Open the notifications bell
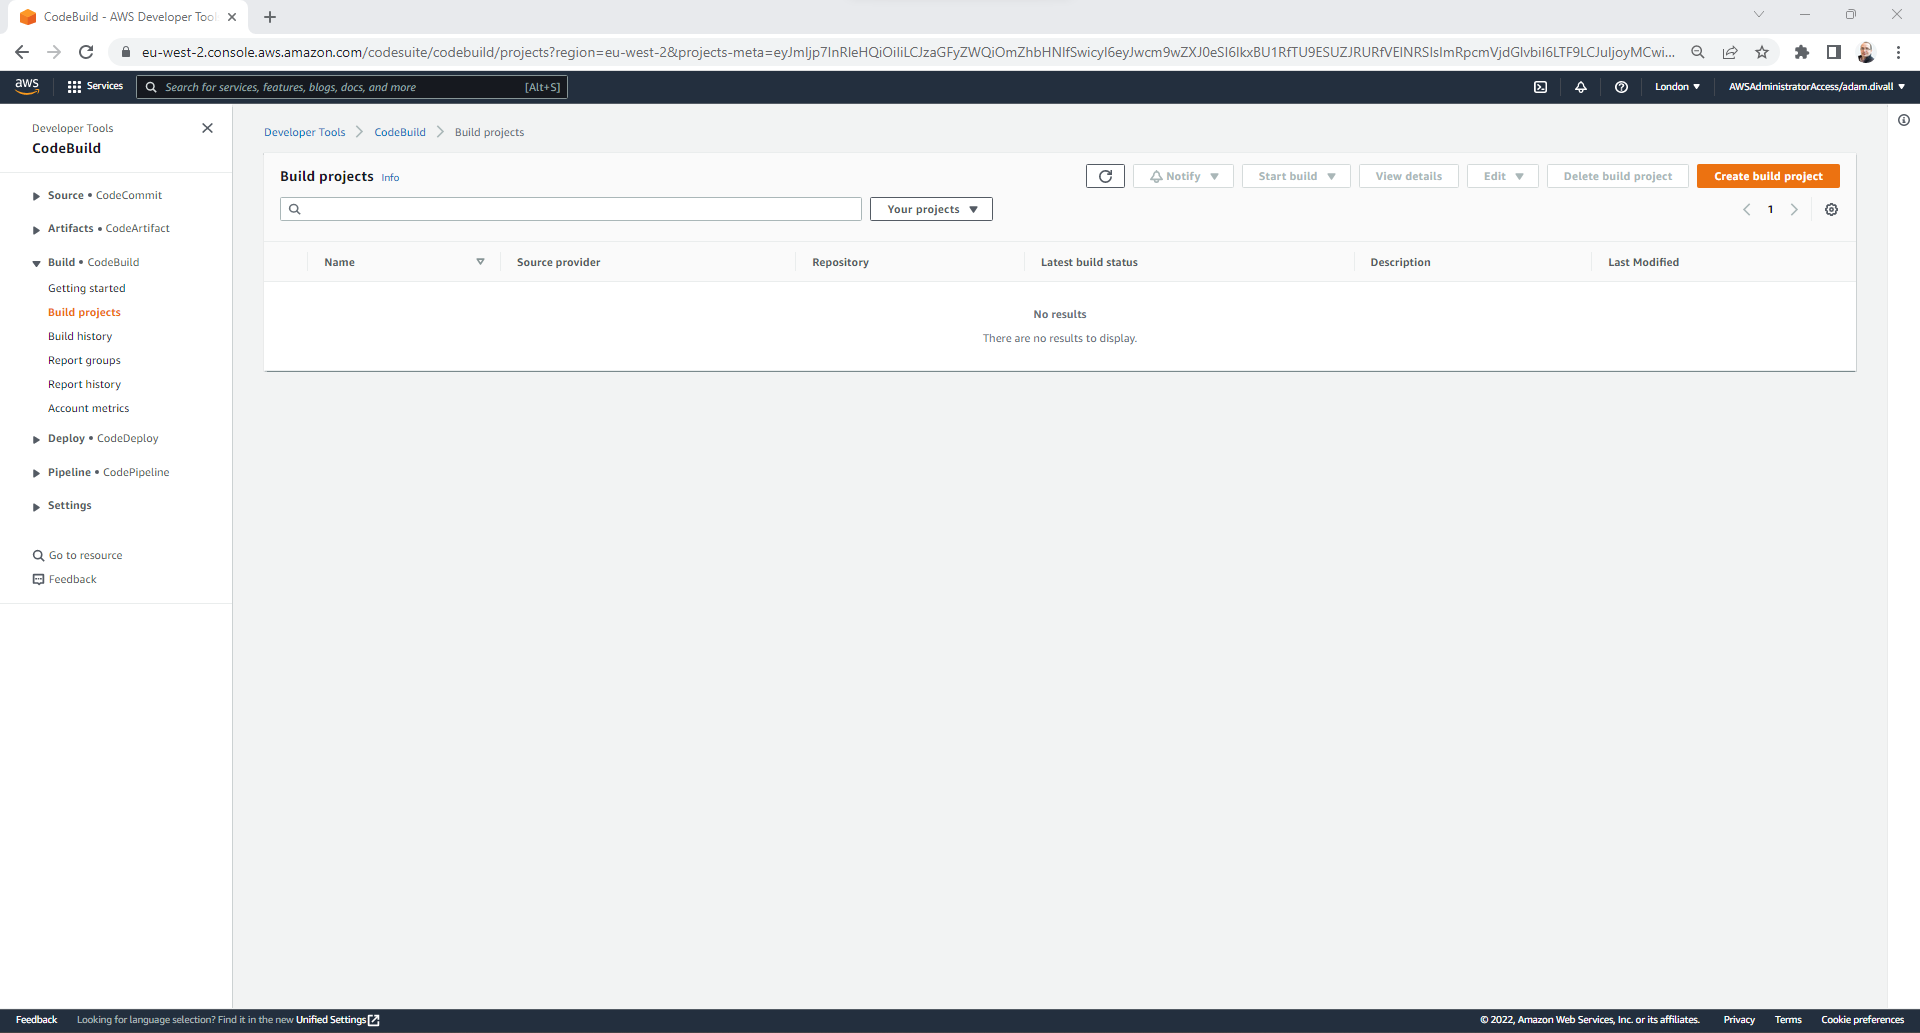1920x1033 pixels. (1581, 87)
